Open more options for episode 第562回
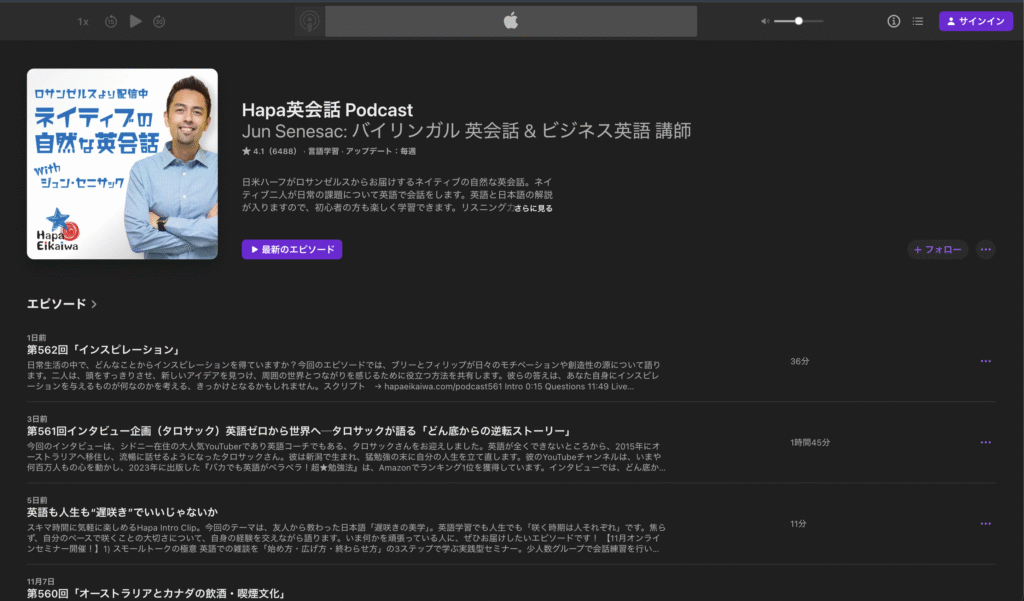 [x=986, y=361]
